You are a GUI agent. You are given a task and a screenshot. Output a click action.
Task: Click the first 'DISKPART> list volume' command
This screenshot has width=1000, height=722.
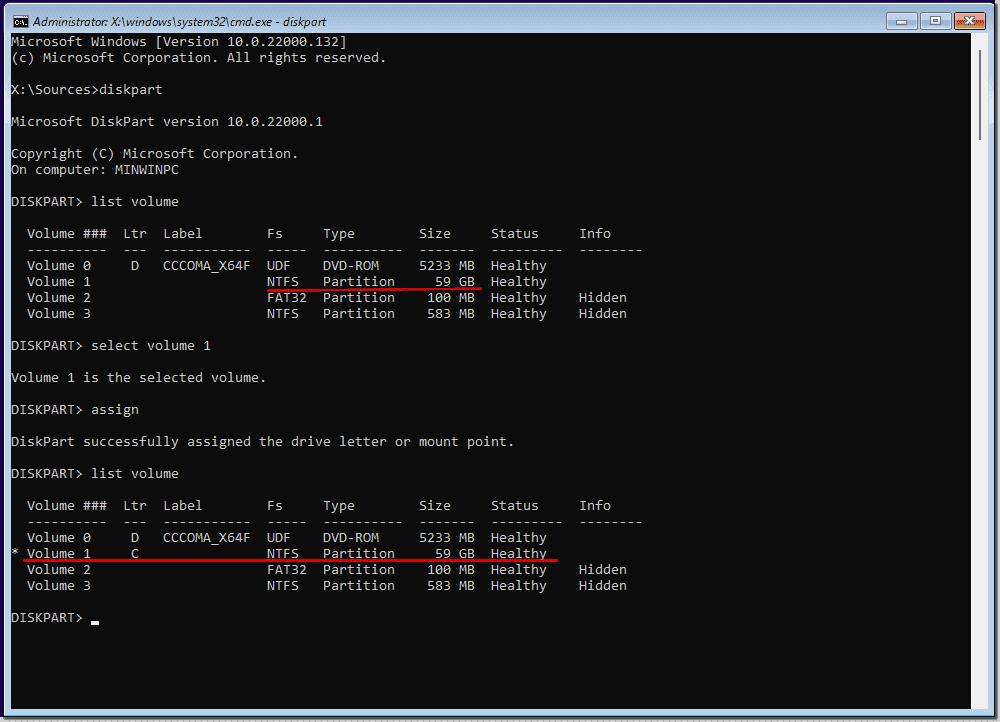point(95,202)
